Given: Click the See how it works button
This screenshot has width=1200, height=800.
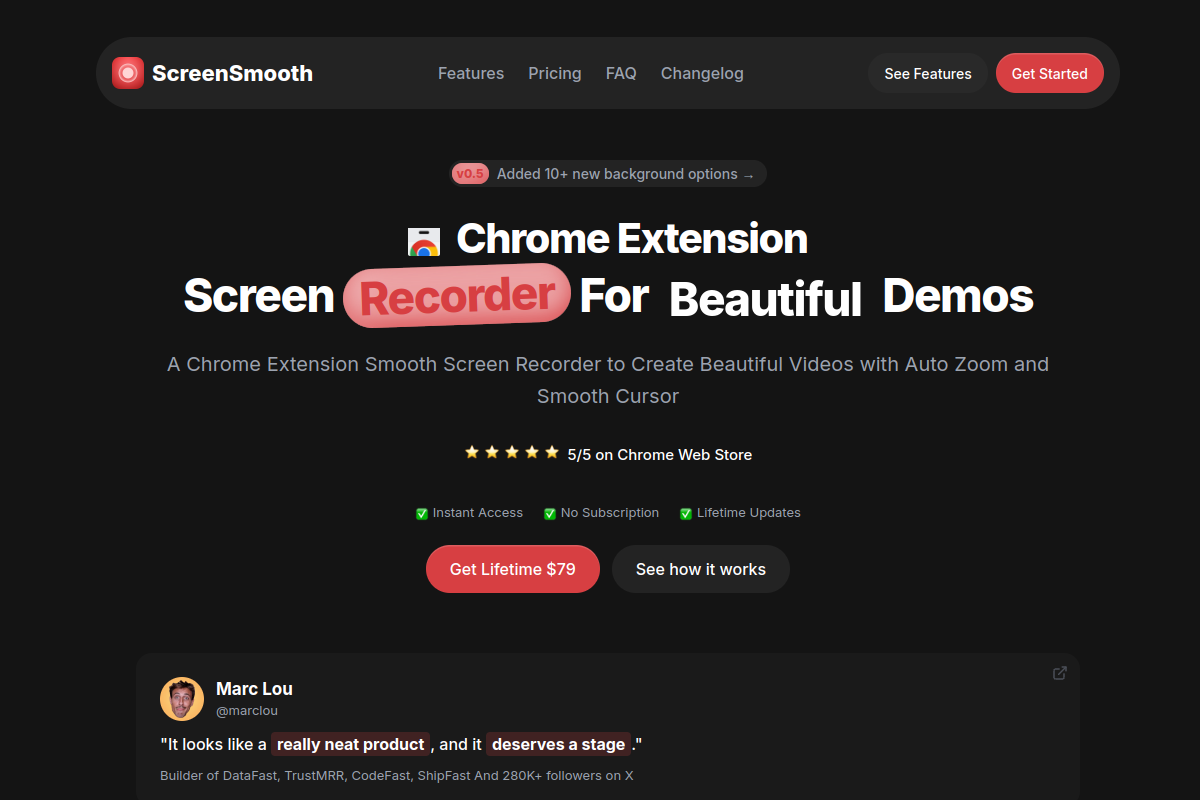Looking at the screenshot, I should [701, 569].
